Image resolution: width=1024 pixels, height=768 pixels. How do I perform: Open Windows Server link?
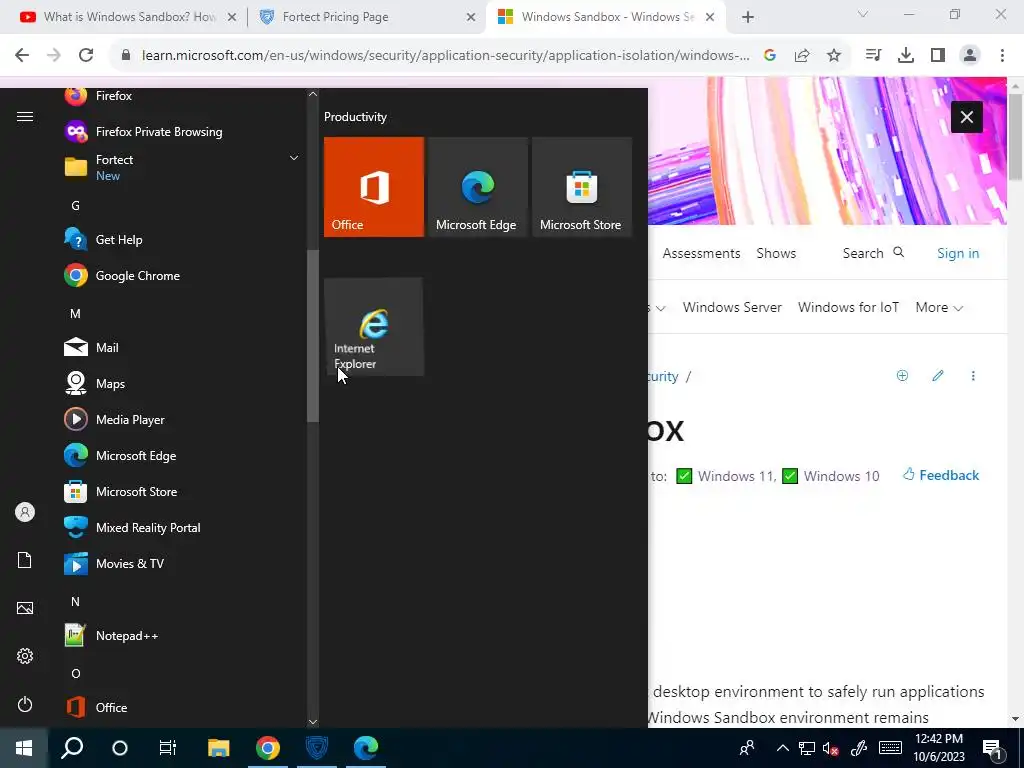tap(732, 308)
